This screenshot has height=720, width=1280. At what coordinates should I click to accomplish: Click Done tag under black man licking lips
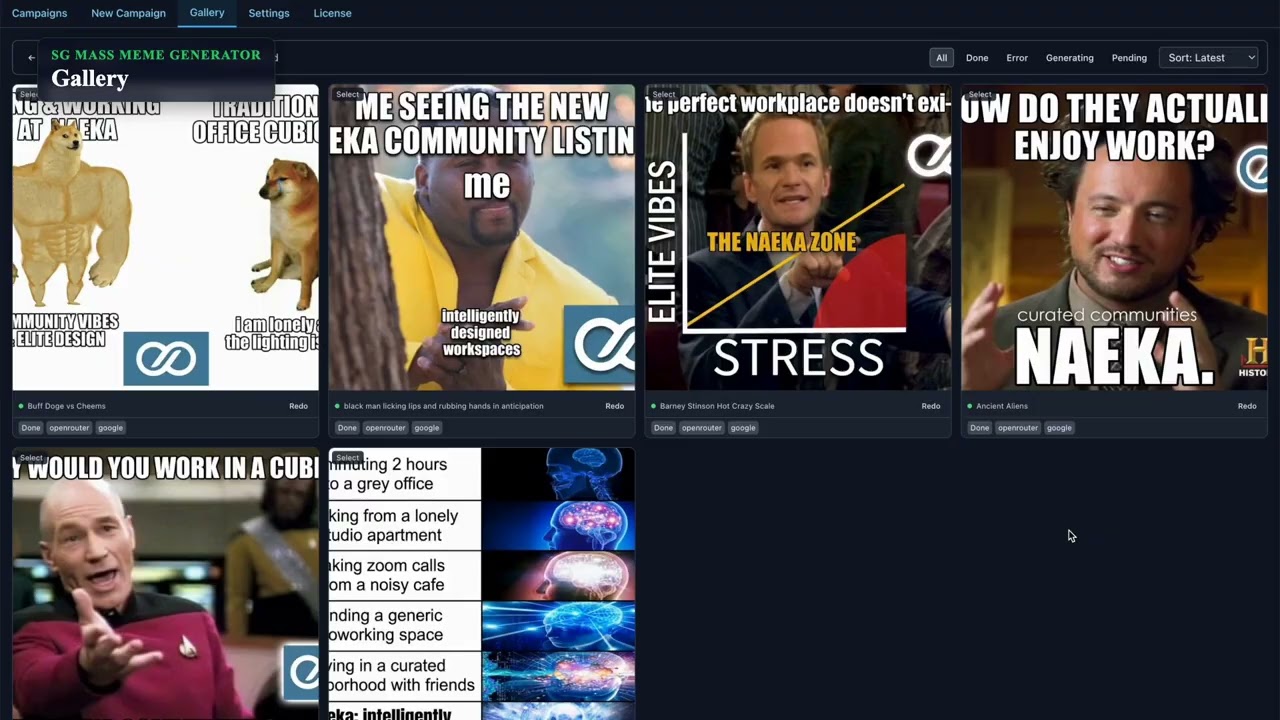(x=347, y=428)
